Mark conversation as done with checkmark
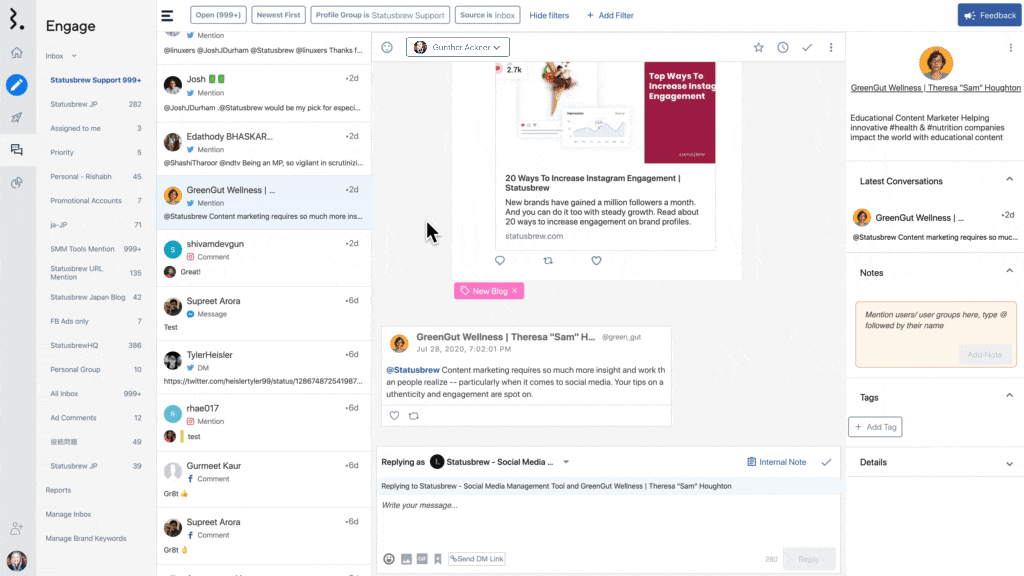 coord(807,47)
